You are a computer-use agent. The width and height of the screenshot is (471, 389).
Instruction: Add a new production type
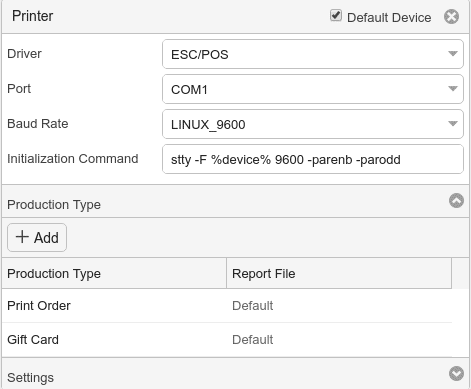[37, 238]
